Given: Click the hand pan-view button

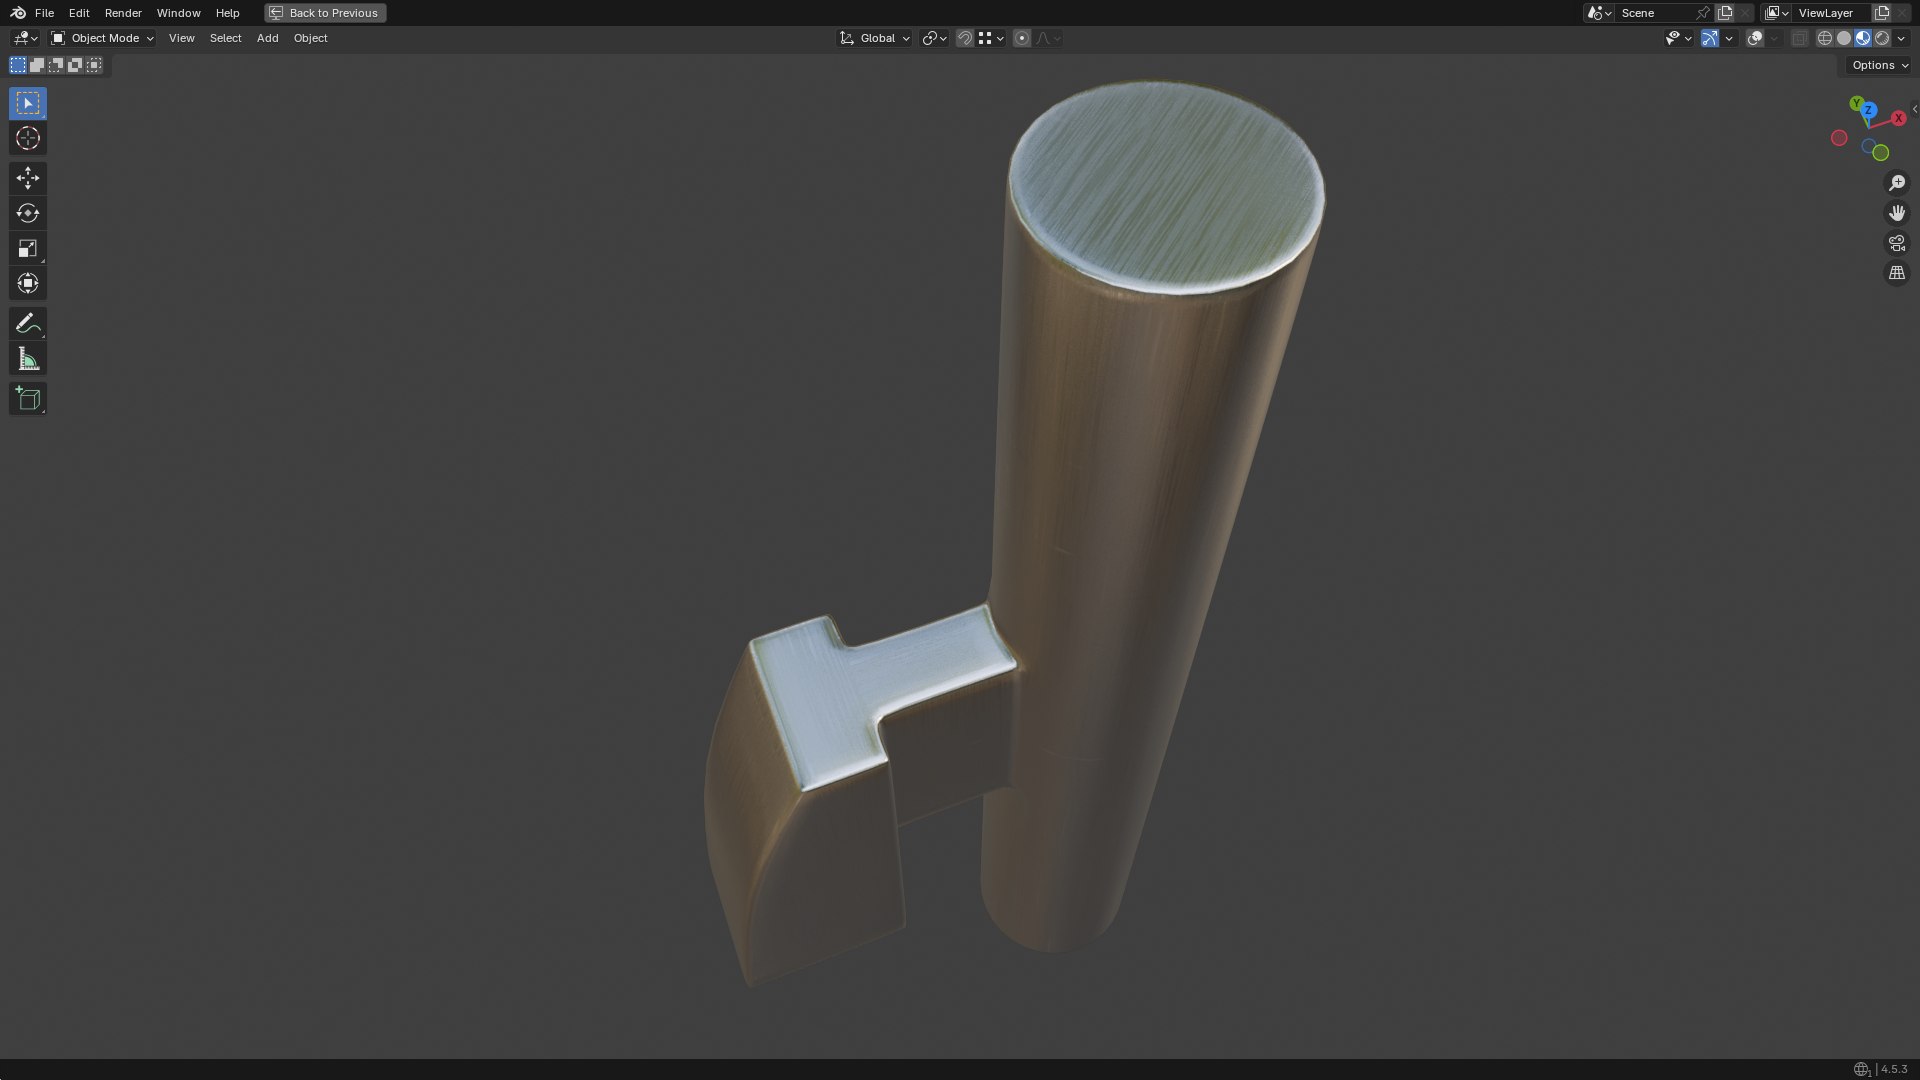Looking at the screenshot, I should [x=1897, y=213].
